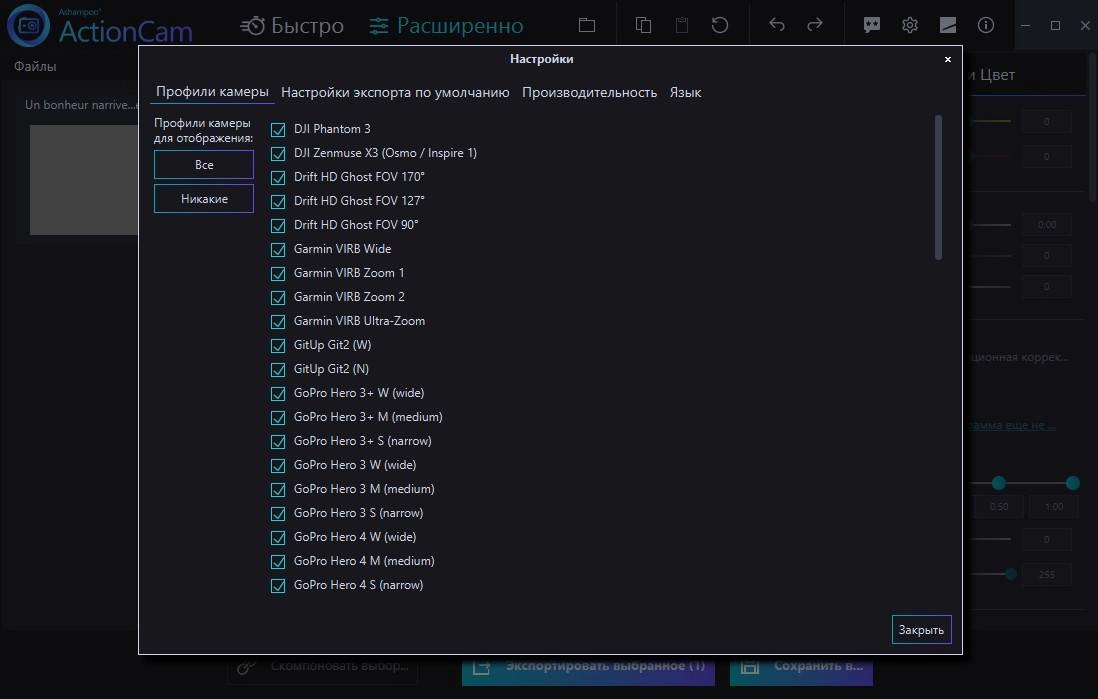Uncheck DJI Phantom 3 profile

click(x=278, y=130)
